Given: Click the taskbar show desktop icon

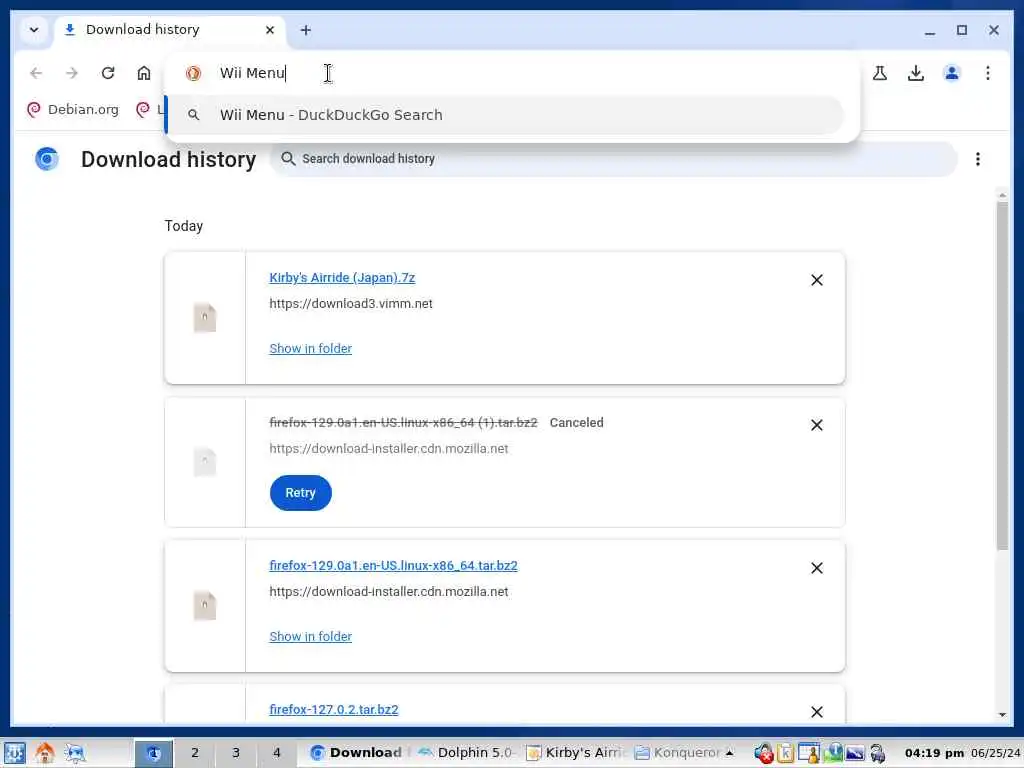Looking at the screenshot, I should point(75,753).
